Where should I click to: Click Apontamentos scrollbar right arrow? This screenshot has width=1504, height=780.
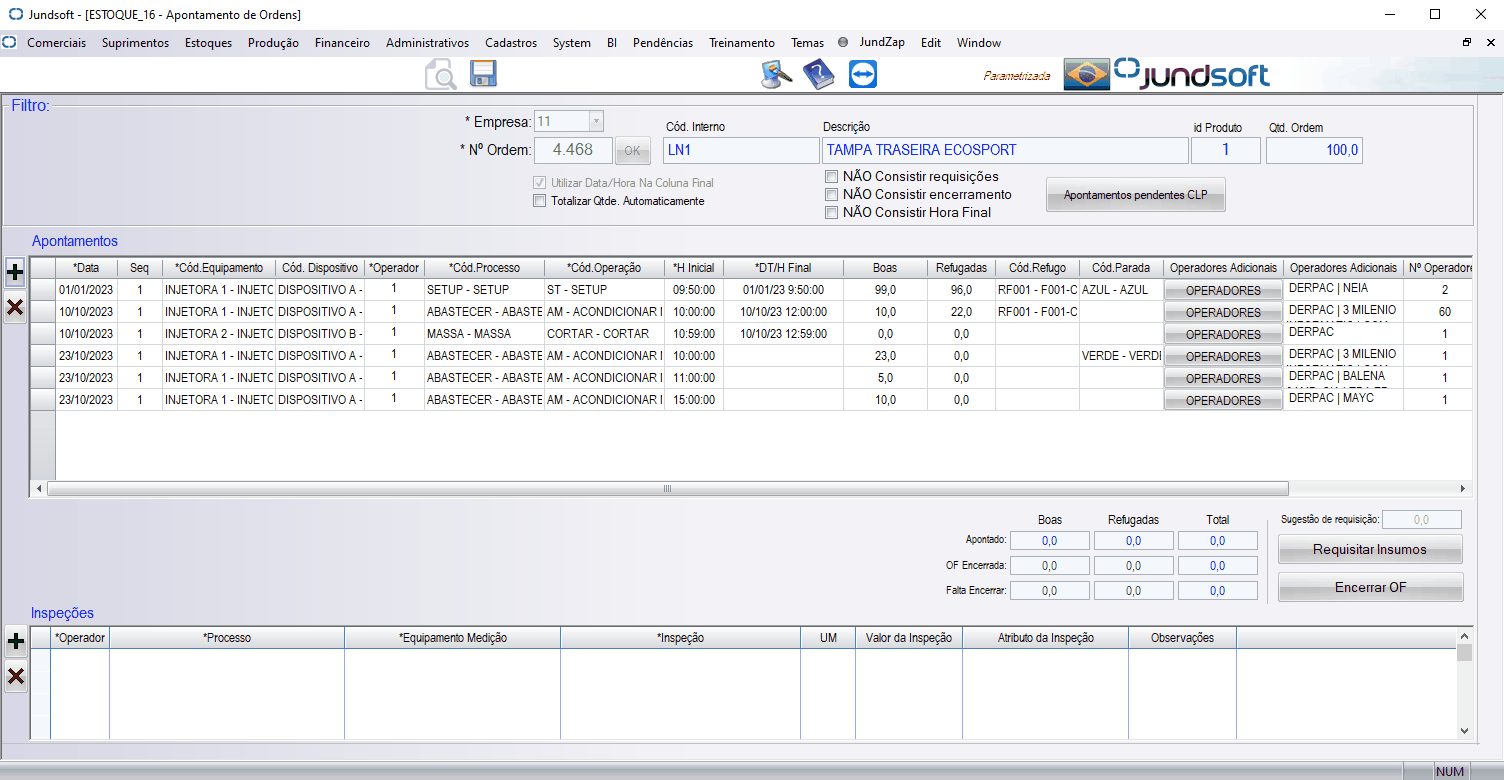(1462, 489)
